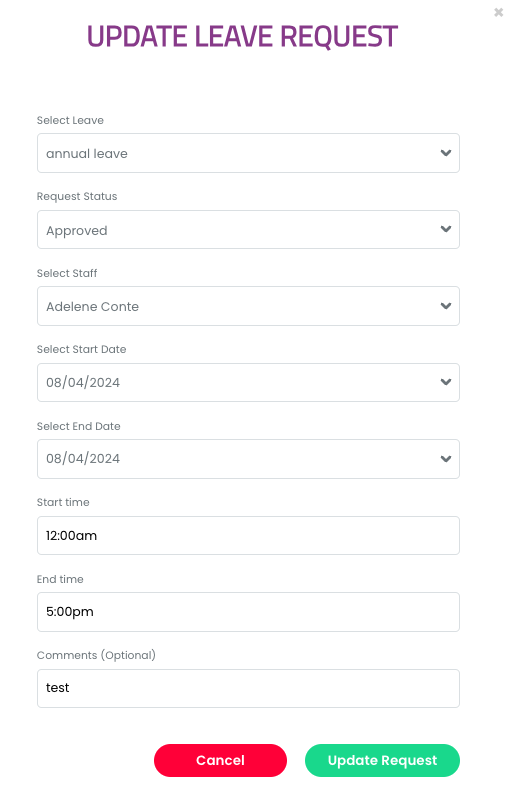Click the Start Date chevron arrow

445,382
